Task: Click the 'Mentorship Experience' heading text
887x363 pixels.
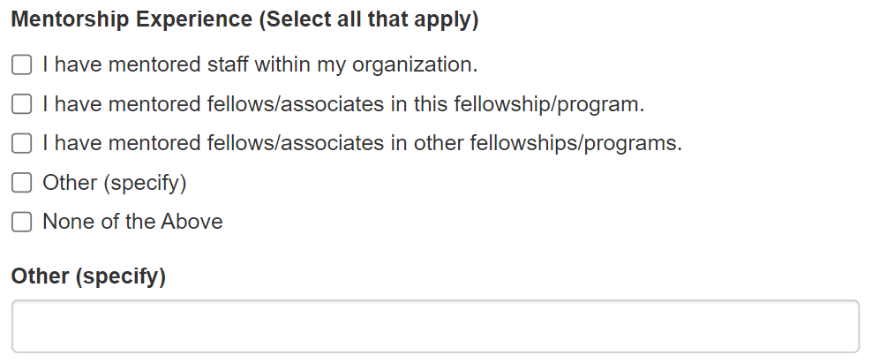Action: 132,20
